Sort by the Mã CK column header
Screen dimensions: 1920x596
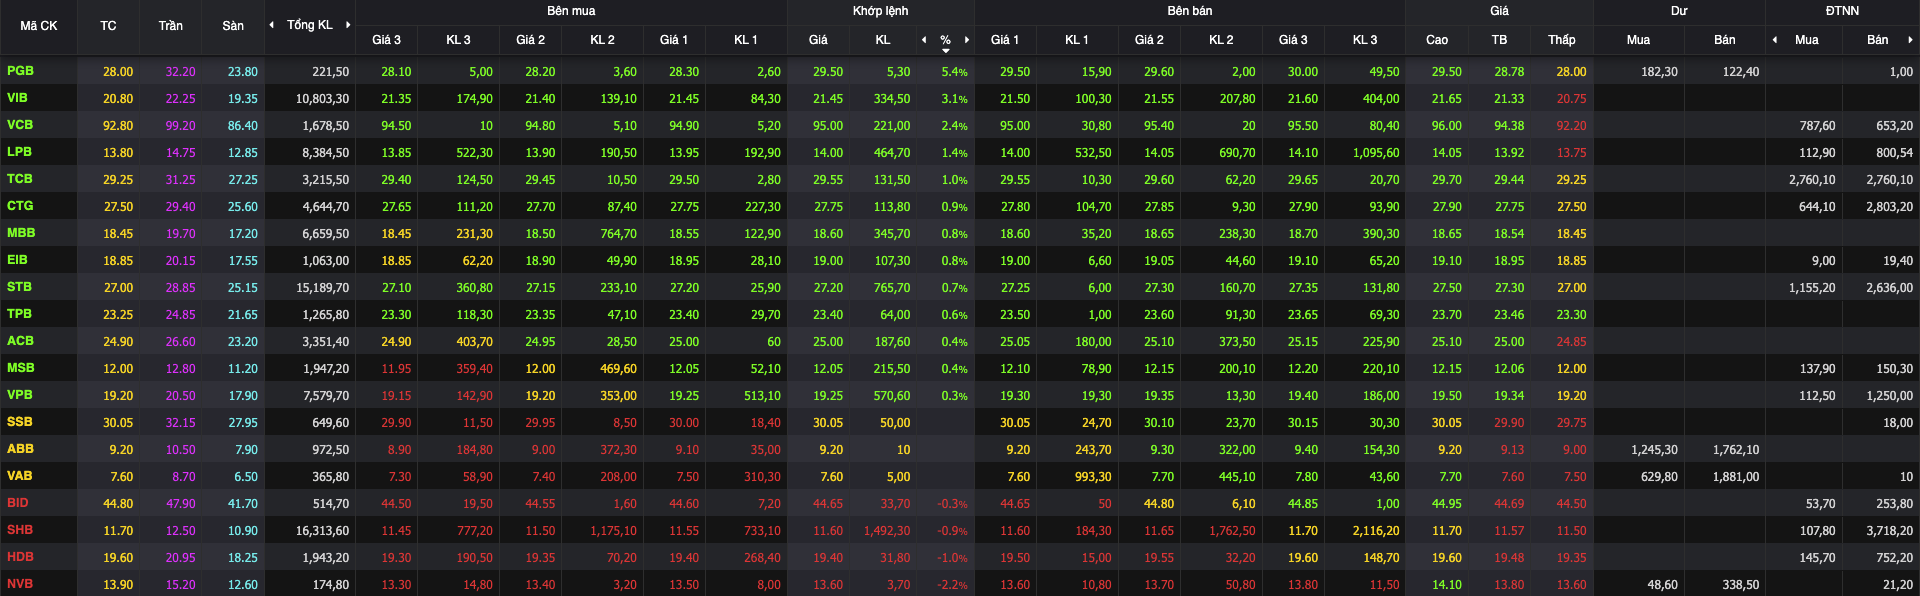tap(39, 26)
